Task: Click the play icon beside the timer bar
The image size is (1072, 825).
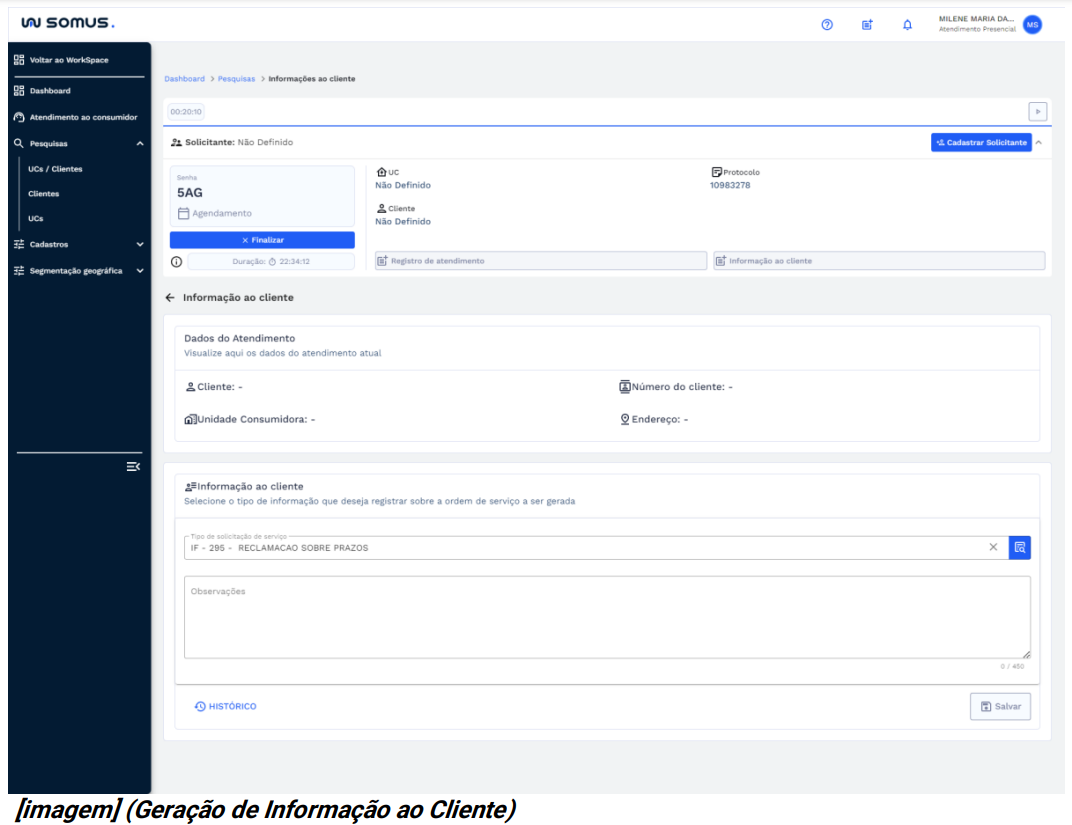Action: tap(1037, 112)
